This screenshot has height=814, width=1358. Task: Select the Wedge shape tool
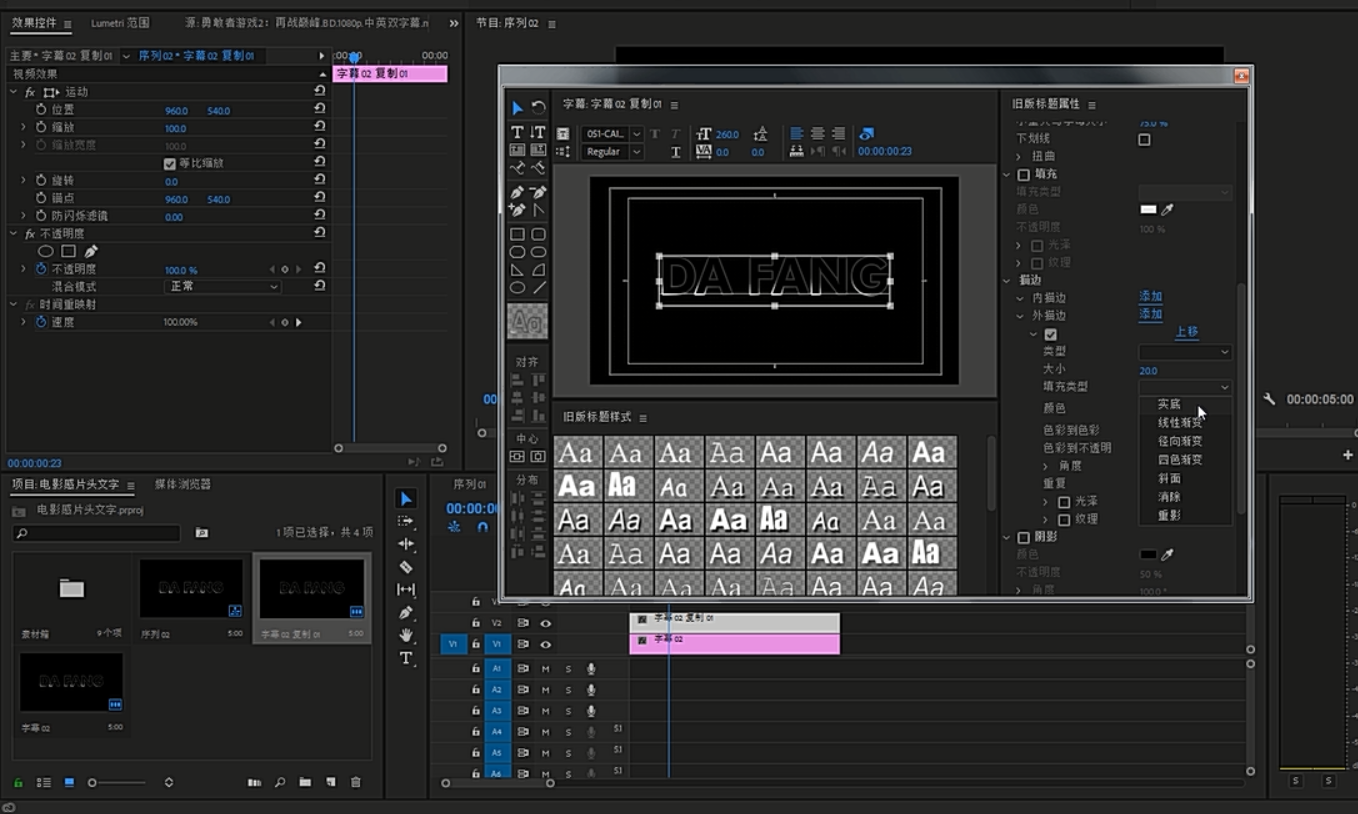pyautogui.click(x=517, y=270)
